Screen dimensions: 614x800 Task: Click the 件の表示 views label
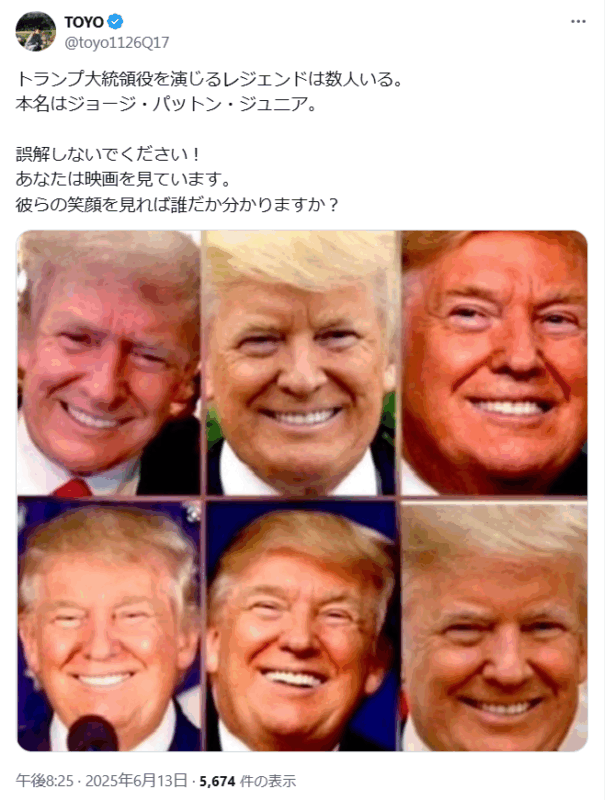click(267, 781)
